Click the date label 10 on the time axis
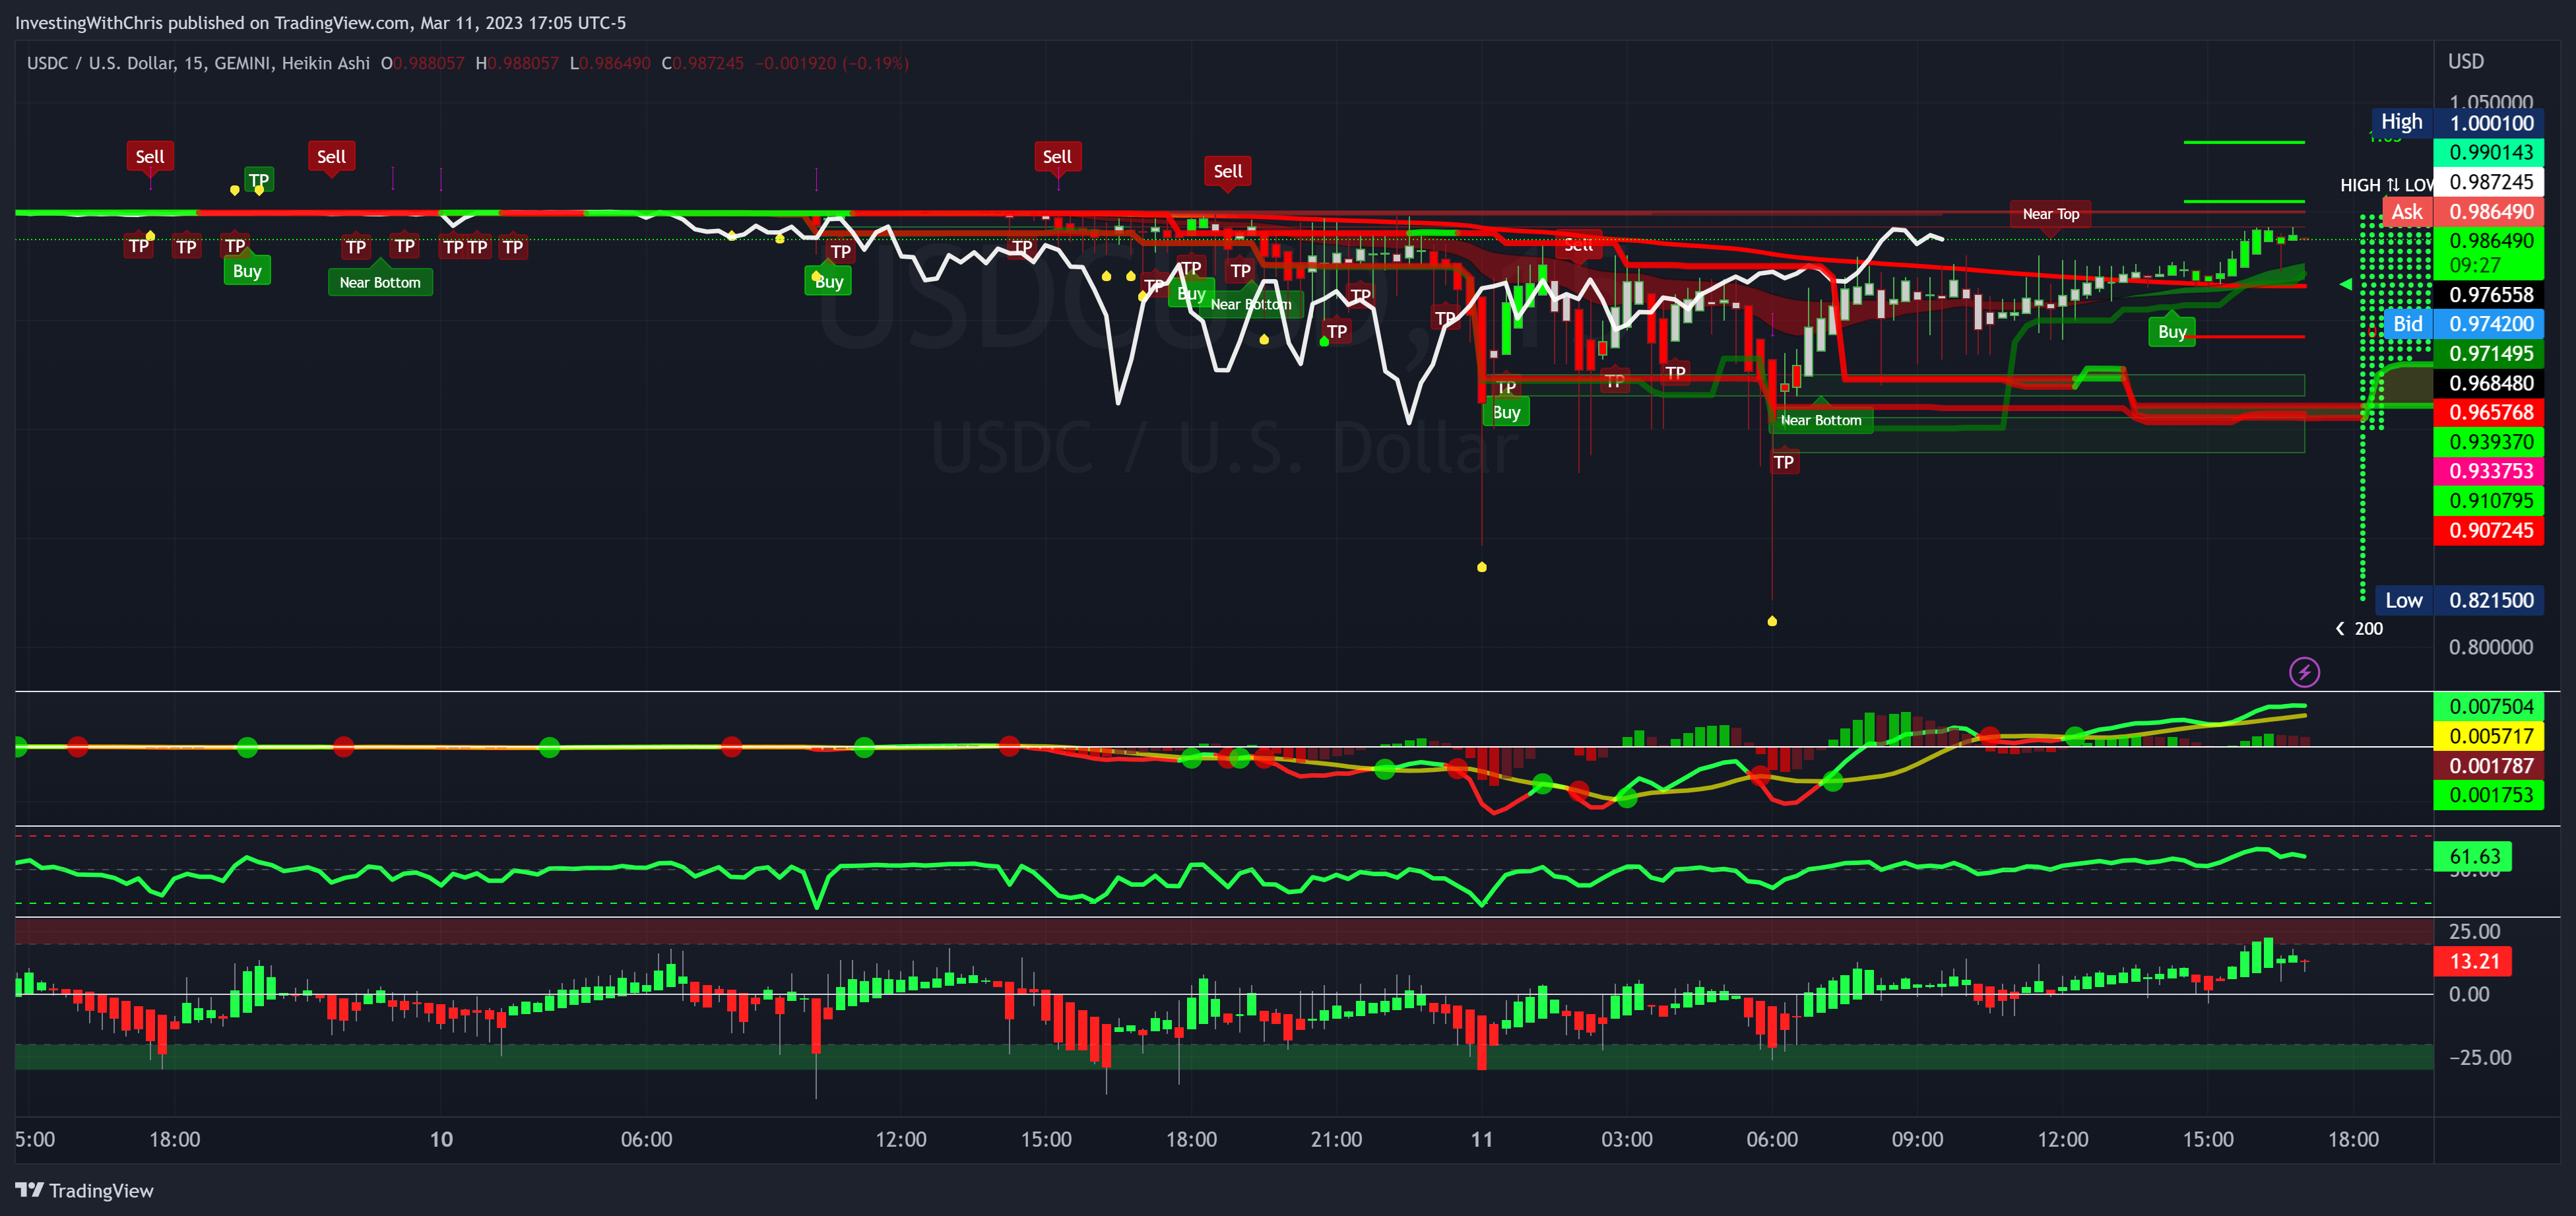This screenshot has width=2576, height=1216. (441, 1139)
